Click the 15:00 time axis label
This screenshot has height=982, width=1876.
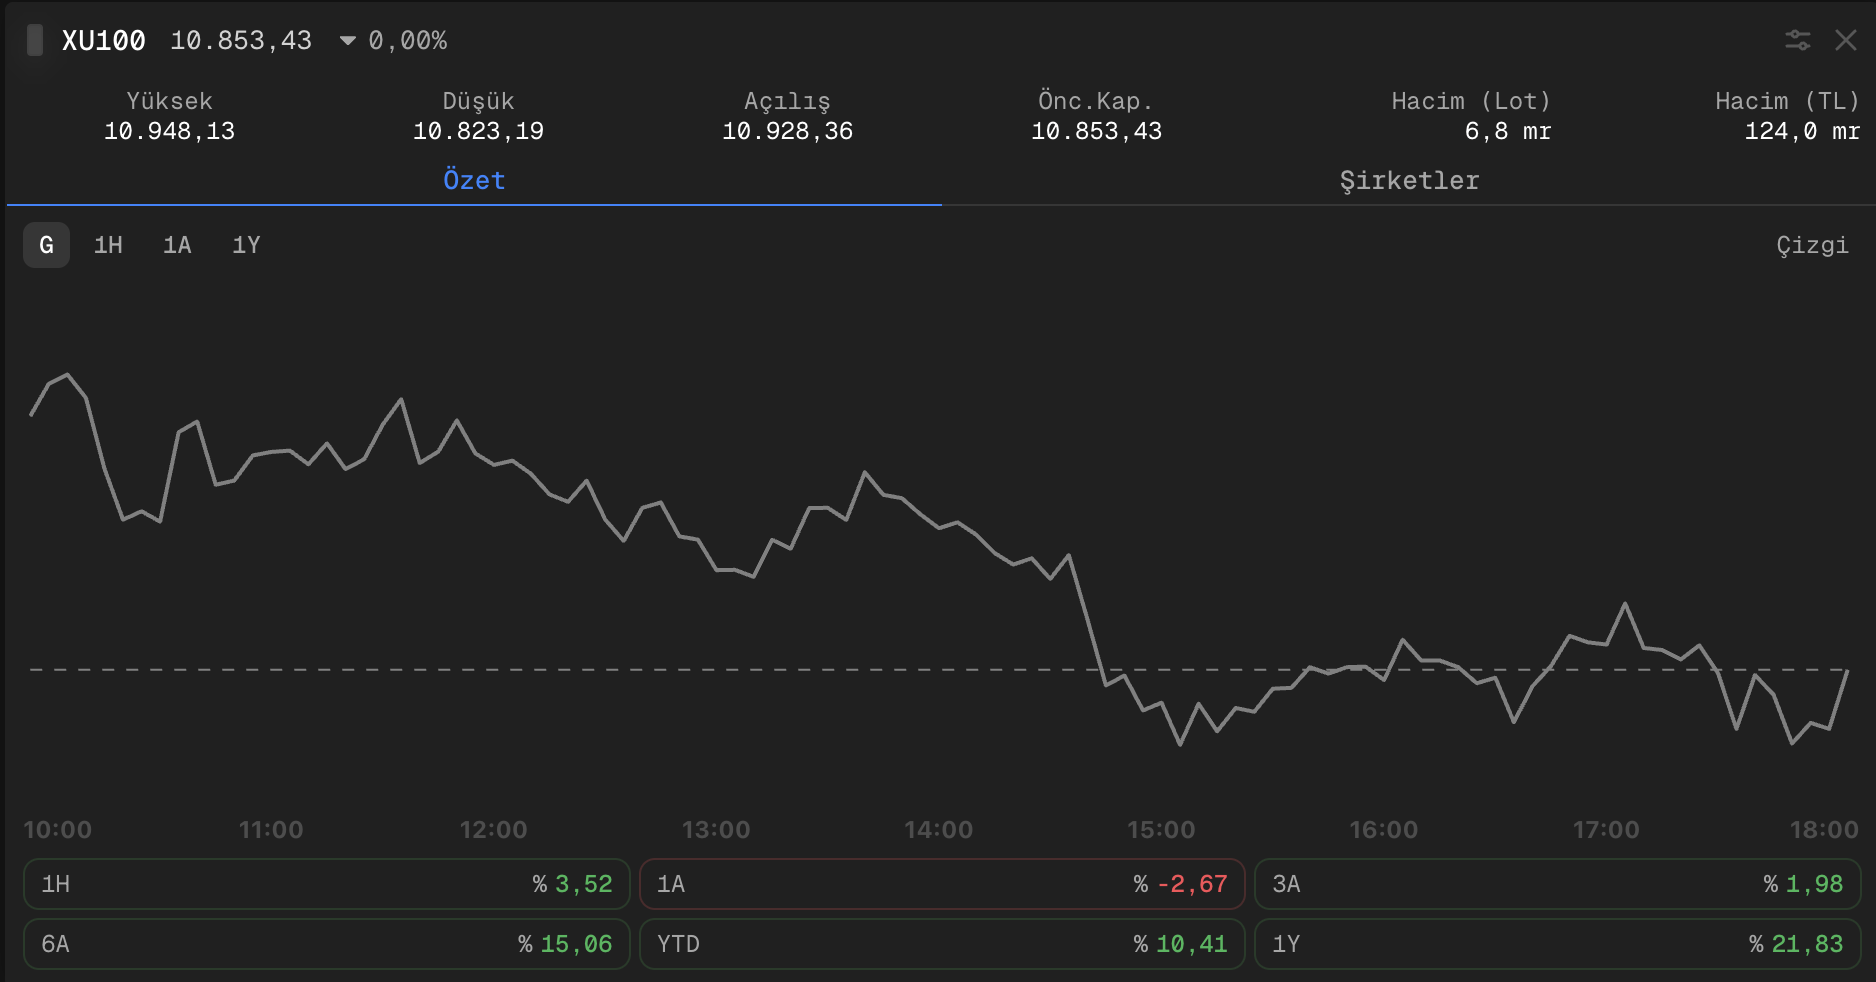pos(1160,830)
